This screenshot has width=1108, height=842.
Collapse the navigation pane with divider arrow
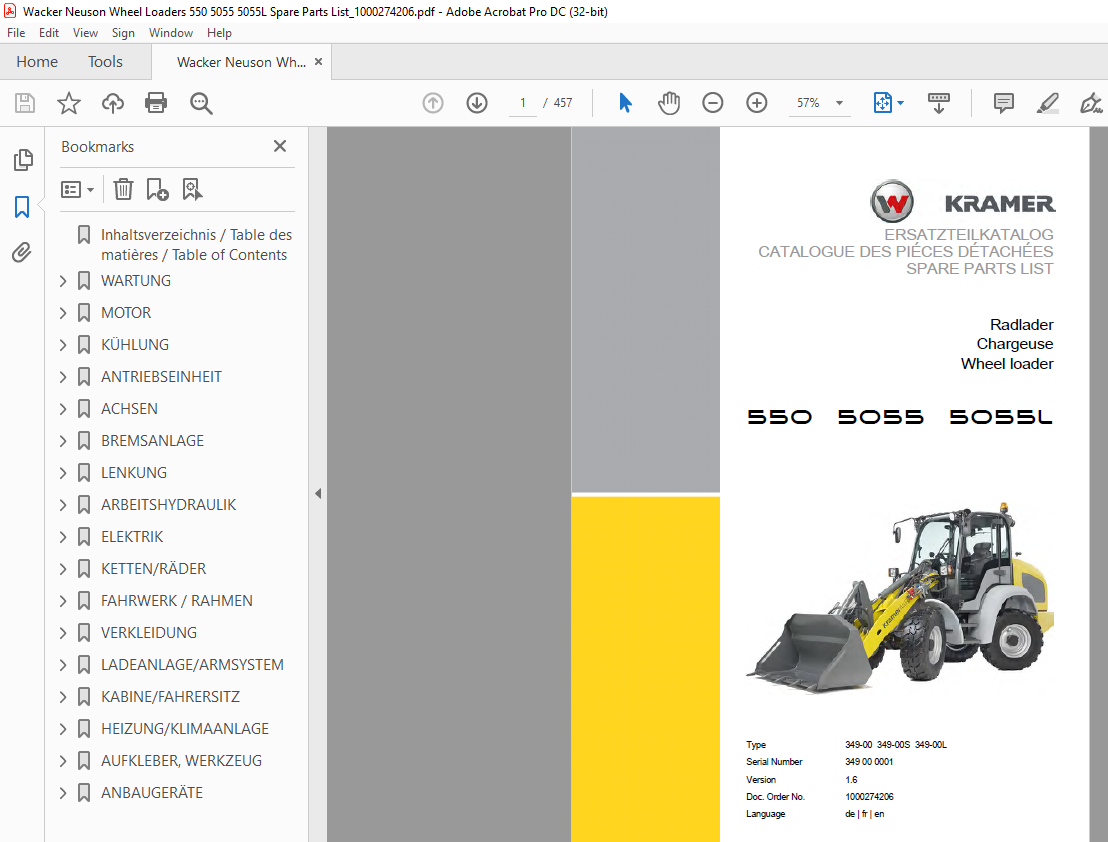(x=318, y=493)
